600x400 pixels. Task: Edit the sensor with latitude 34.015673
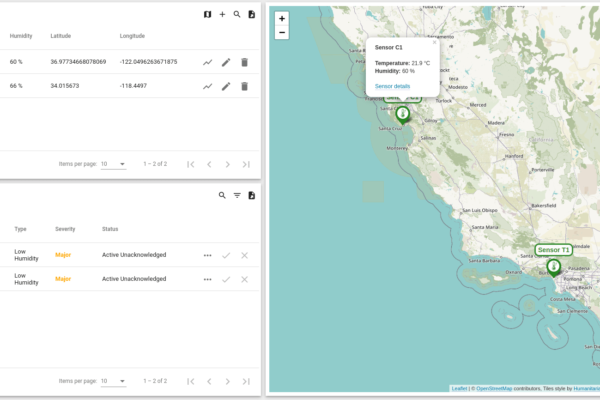pyautogui.click(x=226, y=86)
